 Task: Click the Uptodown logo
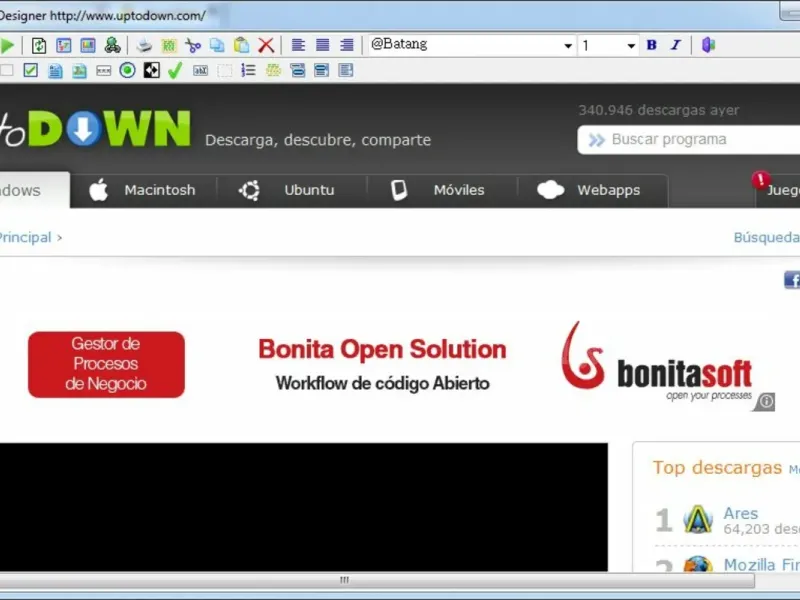coord(95,128)
